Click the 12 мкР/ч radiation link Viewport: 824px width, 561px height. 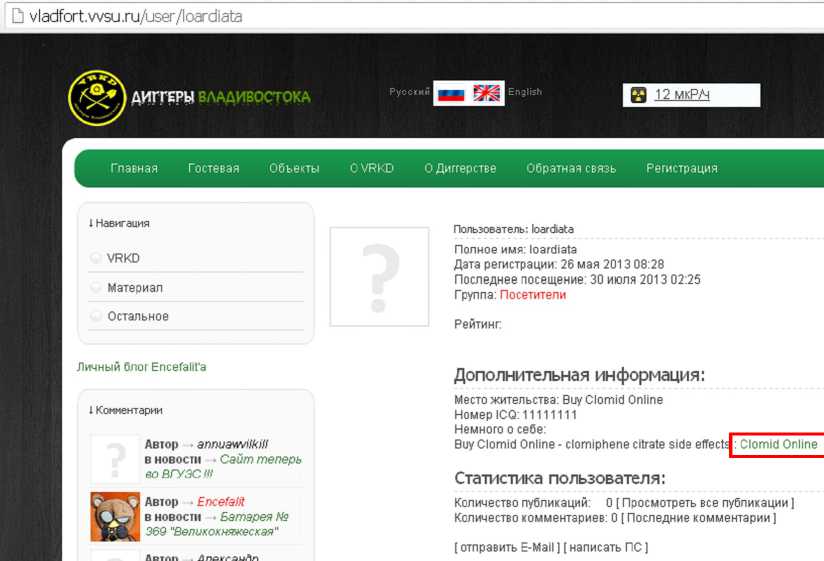tap(682, 95)
